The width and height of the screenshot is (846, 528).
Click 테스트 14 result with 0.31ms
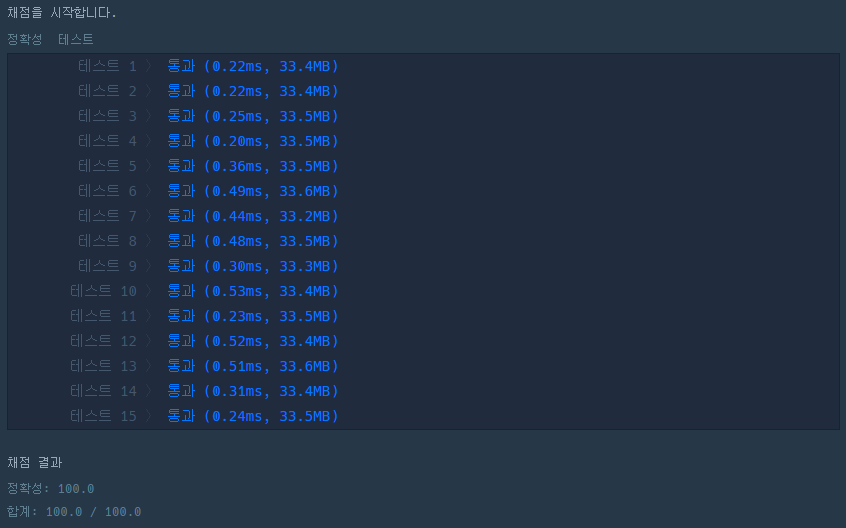[x=253, y=391]
